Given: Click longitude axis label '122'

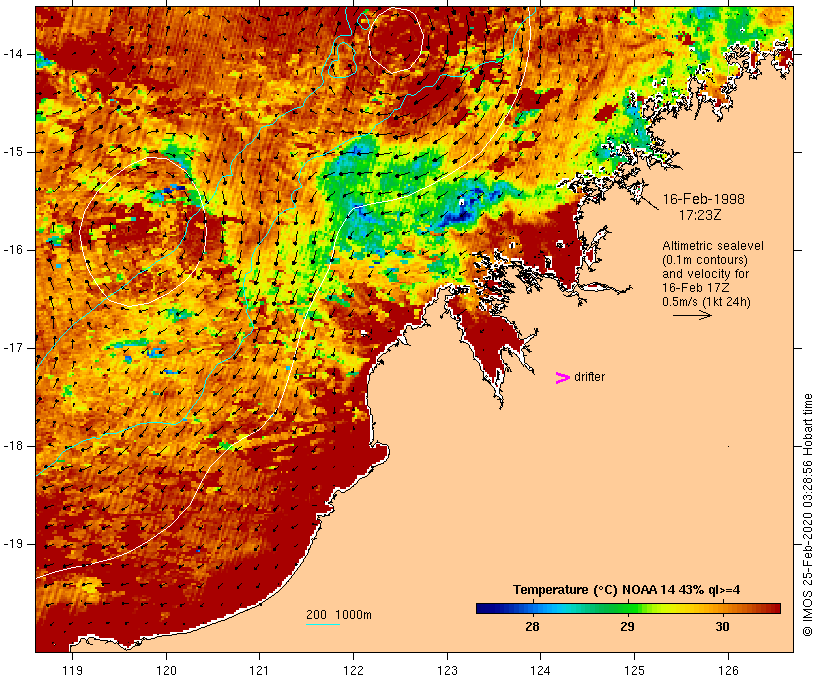Looking at the screenshot, I should pos(353,670).
